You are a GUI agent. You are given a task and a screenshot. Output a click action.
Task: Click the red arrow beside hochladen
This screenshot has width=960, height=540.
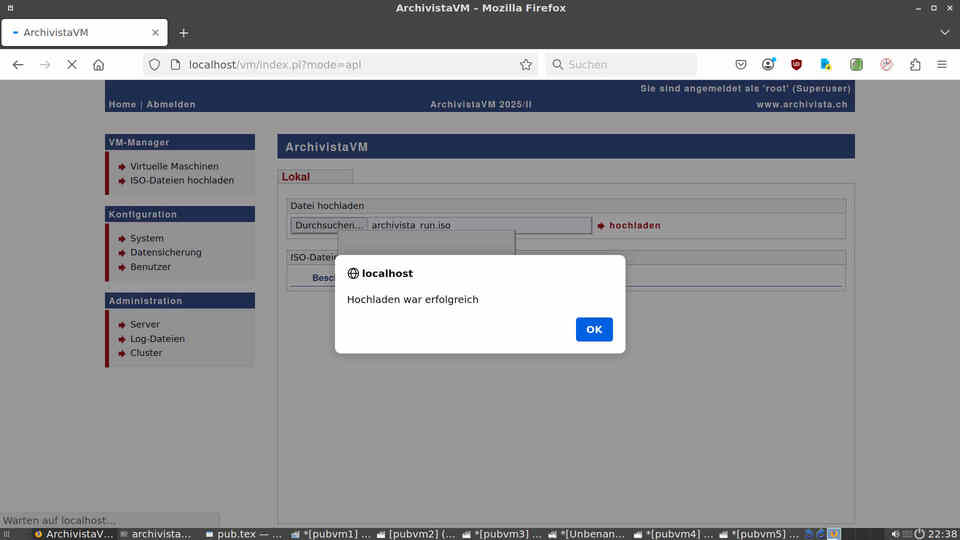pyautogui.click(x=601, y=226)
